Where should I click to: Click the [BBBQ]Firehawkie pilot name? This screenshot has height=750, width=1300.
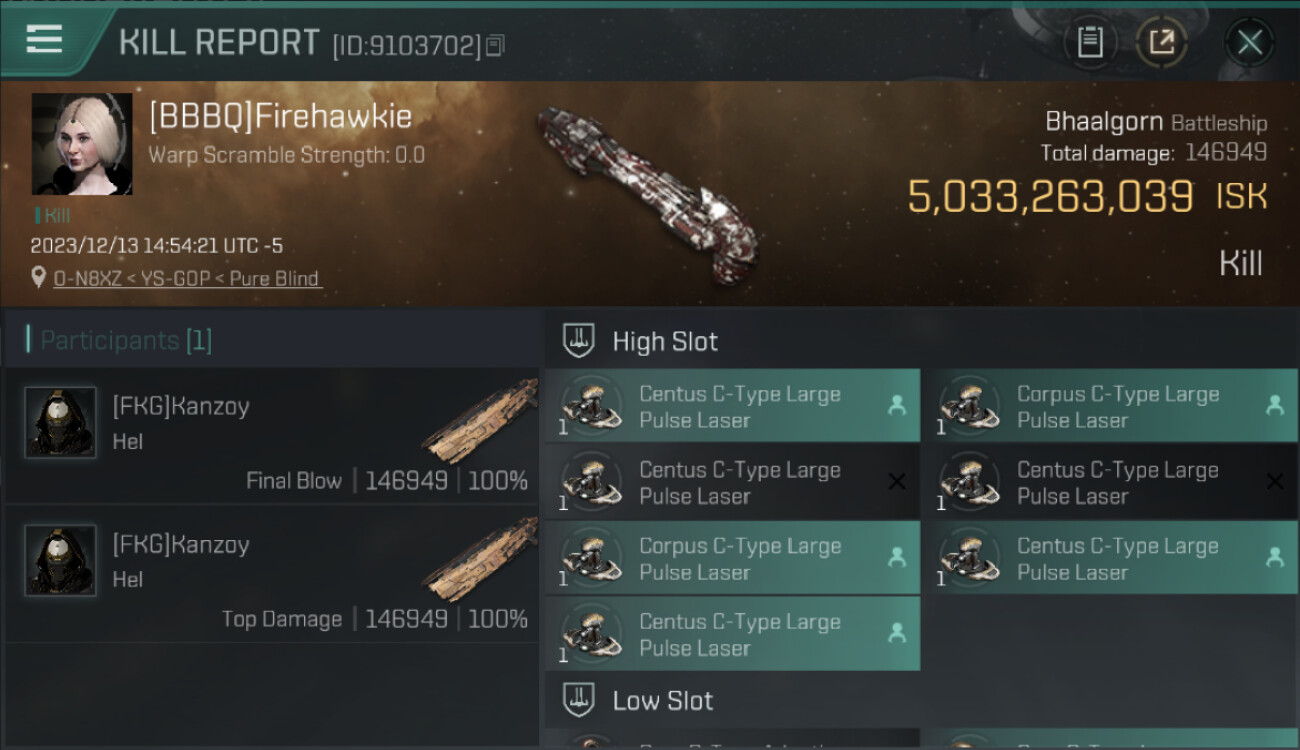point(280,116)
